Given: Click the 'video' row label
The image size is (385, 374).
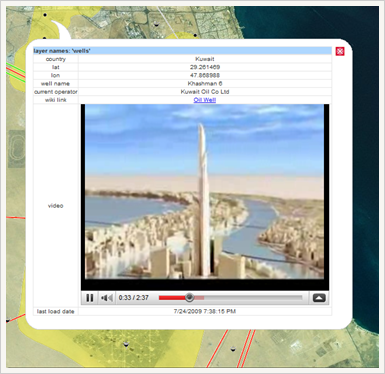Looking at the screenshot, I should click(x=56, y=206).
